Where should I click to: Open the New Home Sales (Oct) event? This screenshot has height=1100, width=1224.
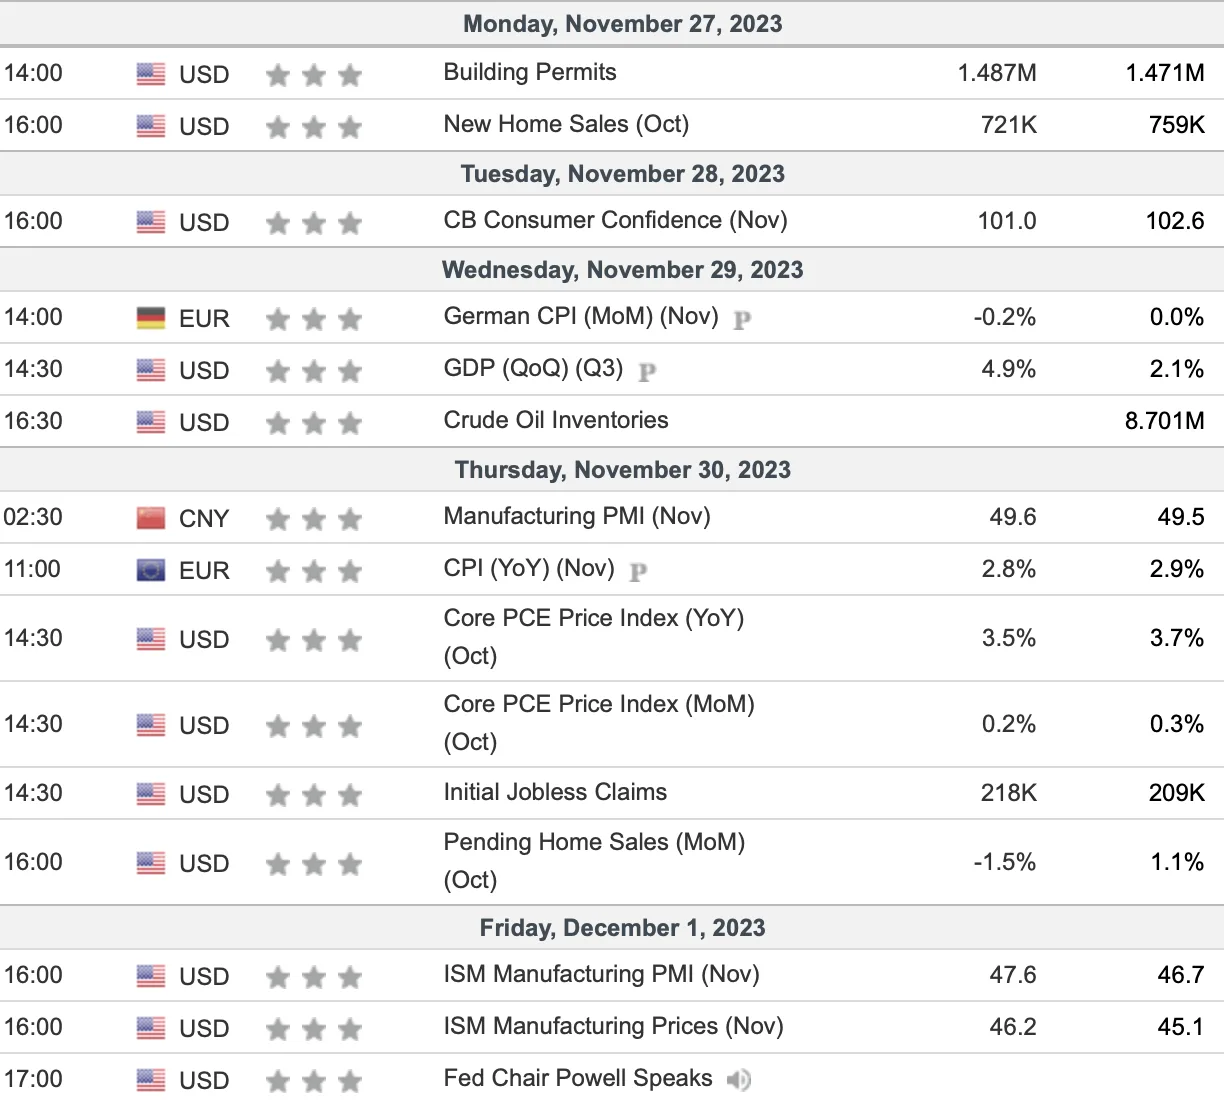(566, 124)
